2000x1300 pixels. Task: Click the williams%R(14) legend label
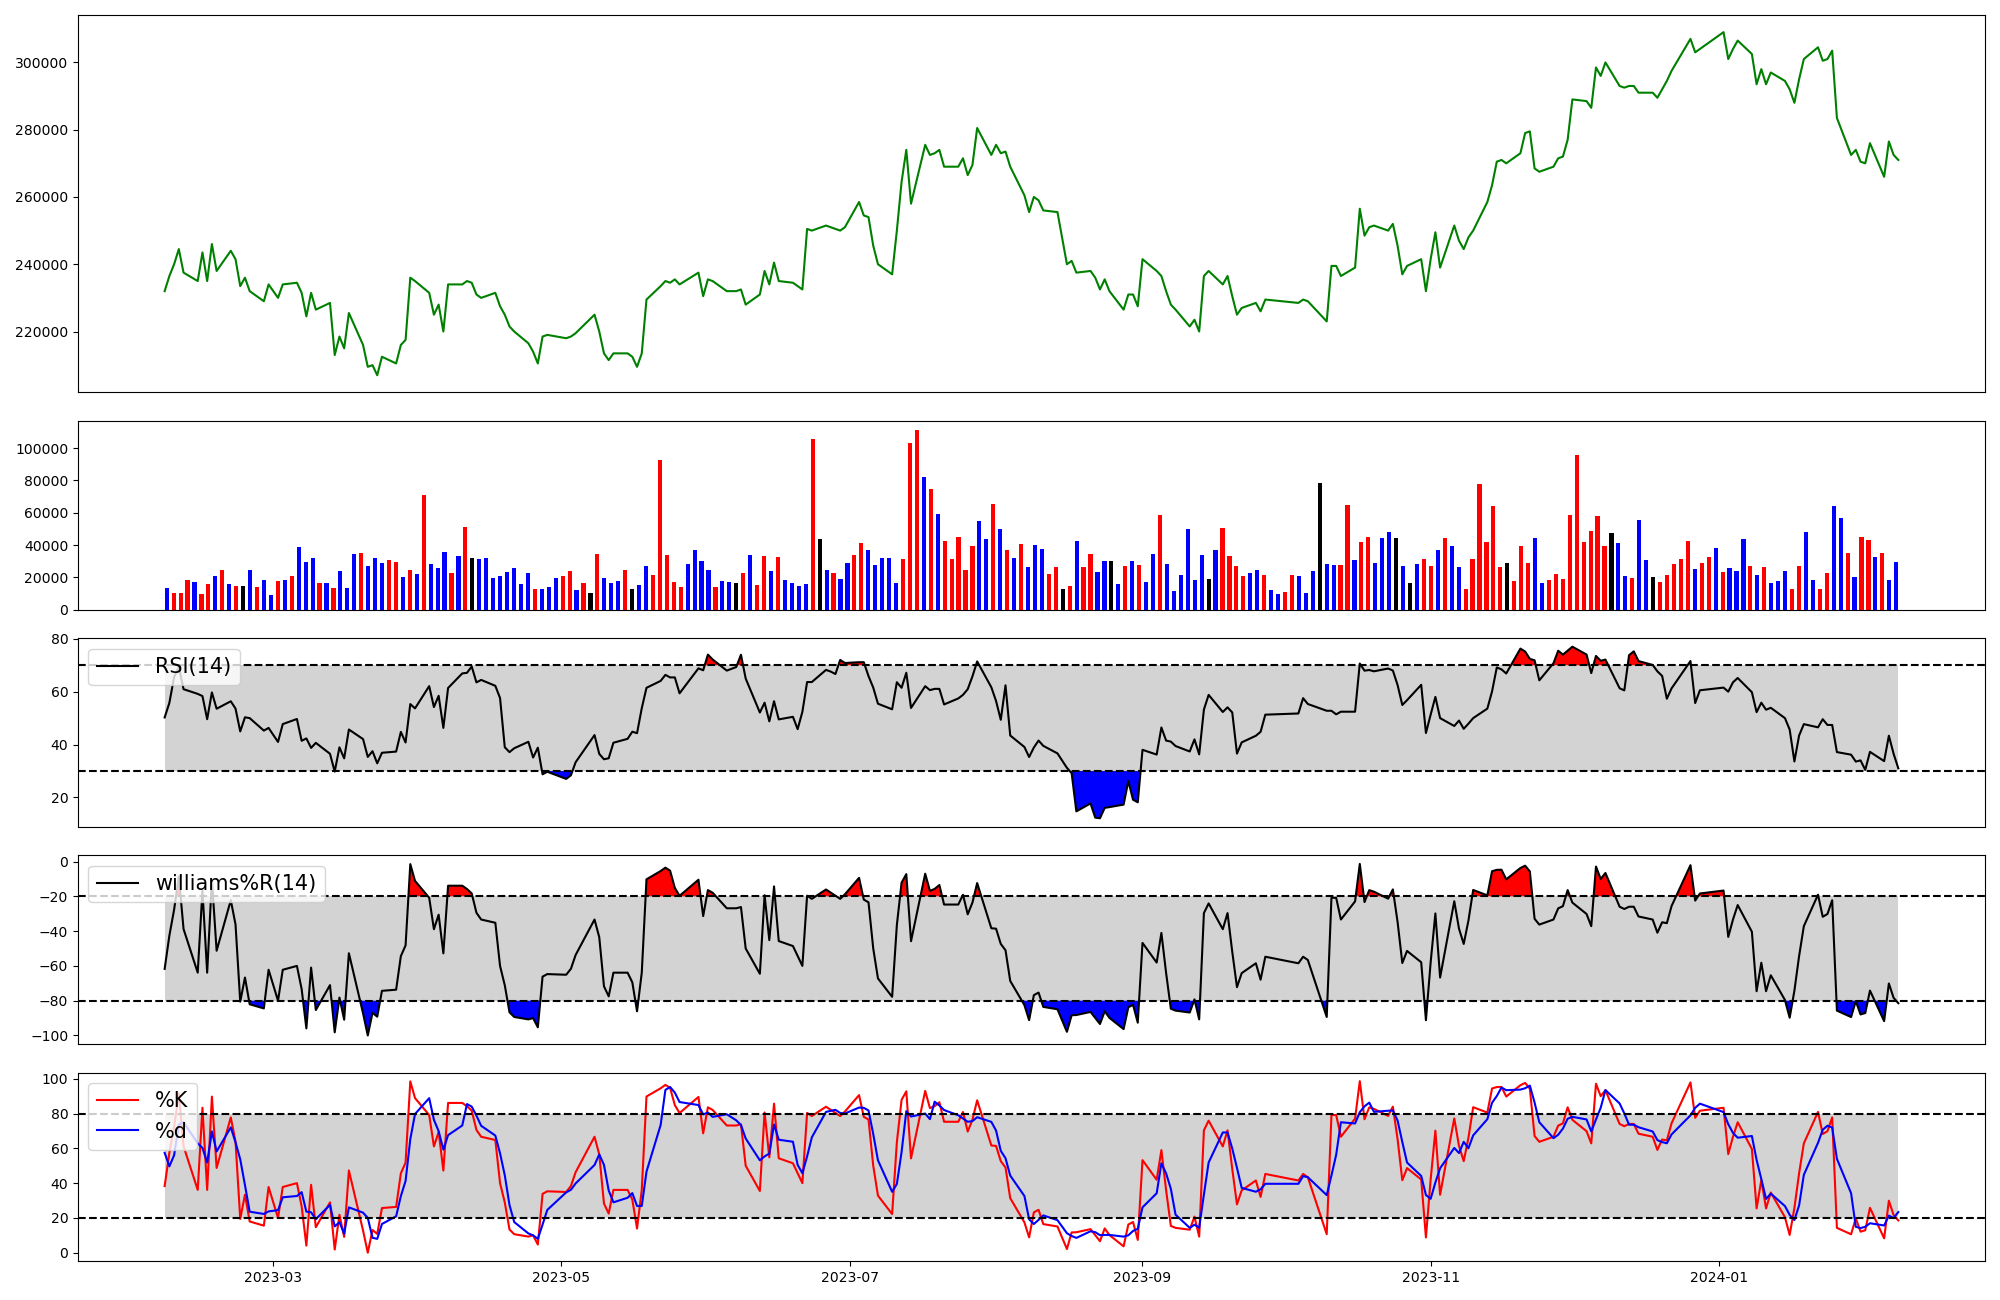235,883
